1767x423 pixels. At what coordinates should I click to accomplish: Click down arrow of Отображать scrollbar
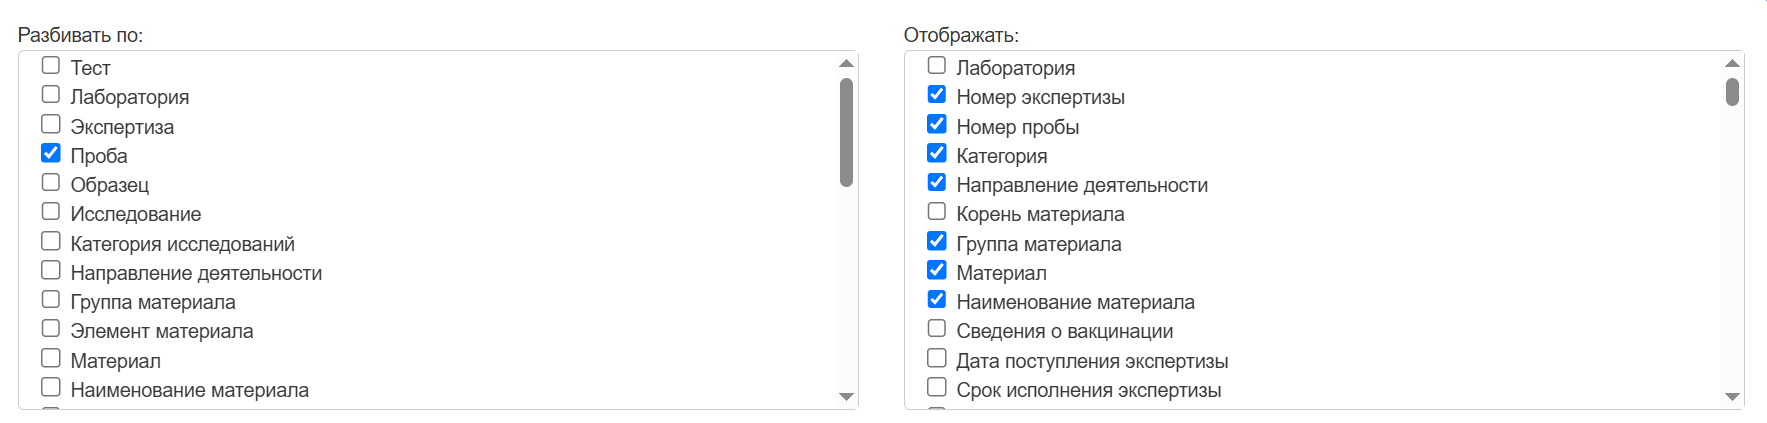[x=1732, y=397]
